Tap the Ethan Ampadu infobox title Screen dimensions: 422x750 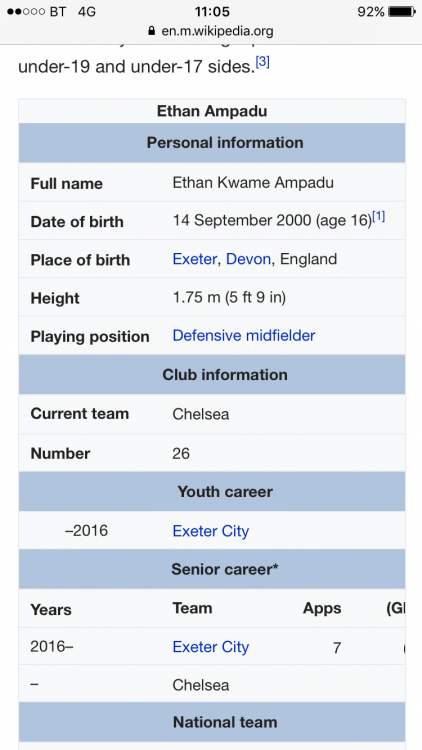212,111
